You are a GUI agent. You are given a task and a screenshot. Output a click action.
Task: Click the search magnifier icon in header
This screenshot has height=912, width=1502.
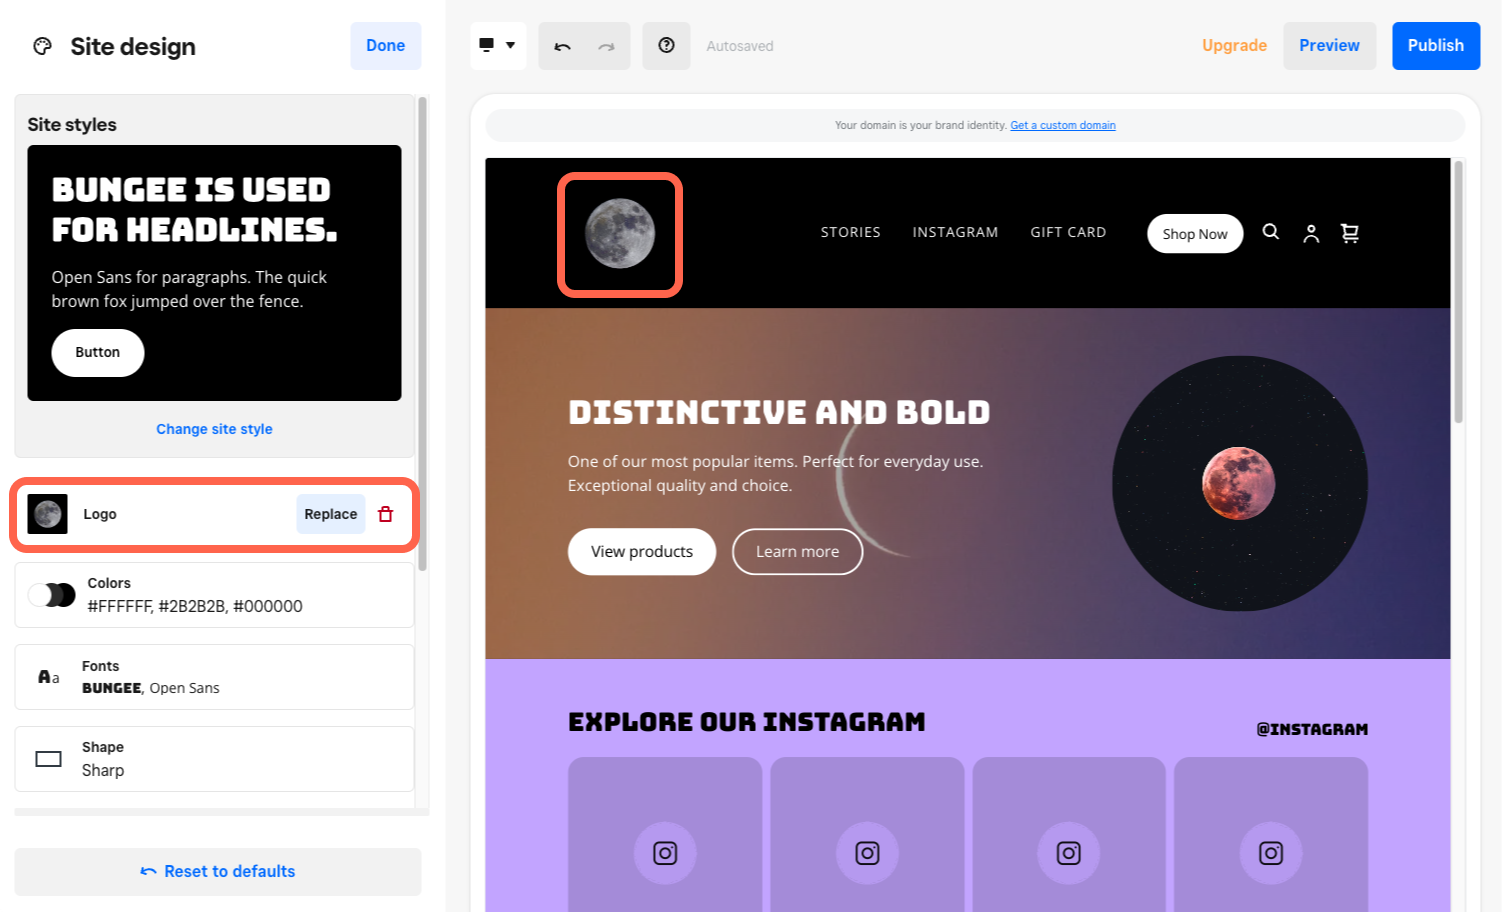click(1271, 232)
